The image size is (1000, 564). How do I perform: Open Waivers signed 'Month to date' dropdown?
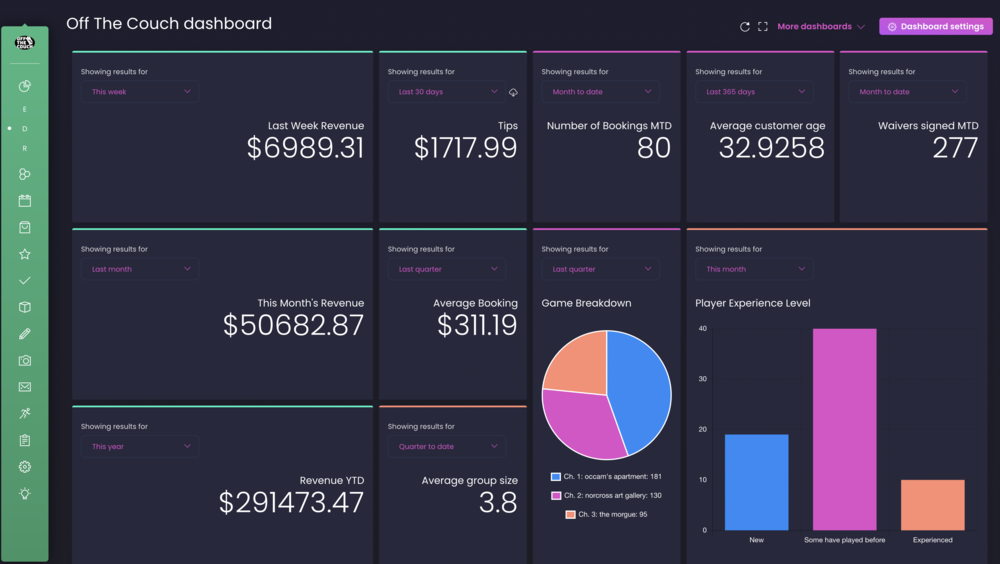coord(907,92)
